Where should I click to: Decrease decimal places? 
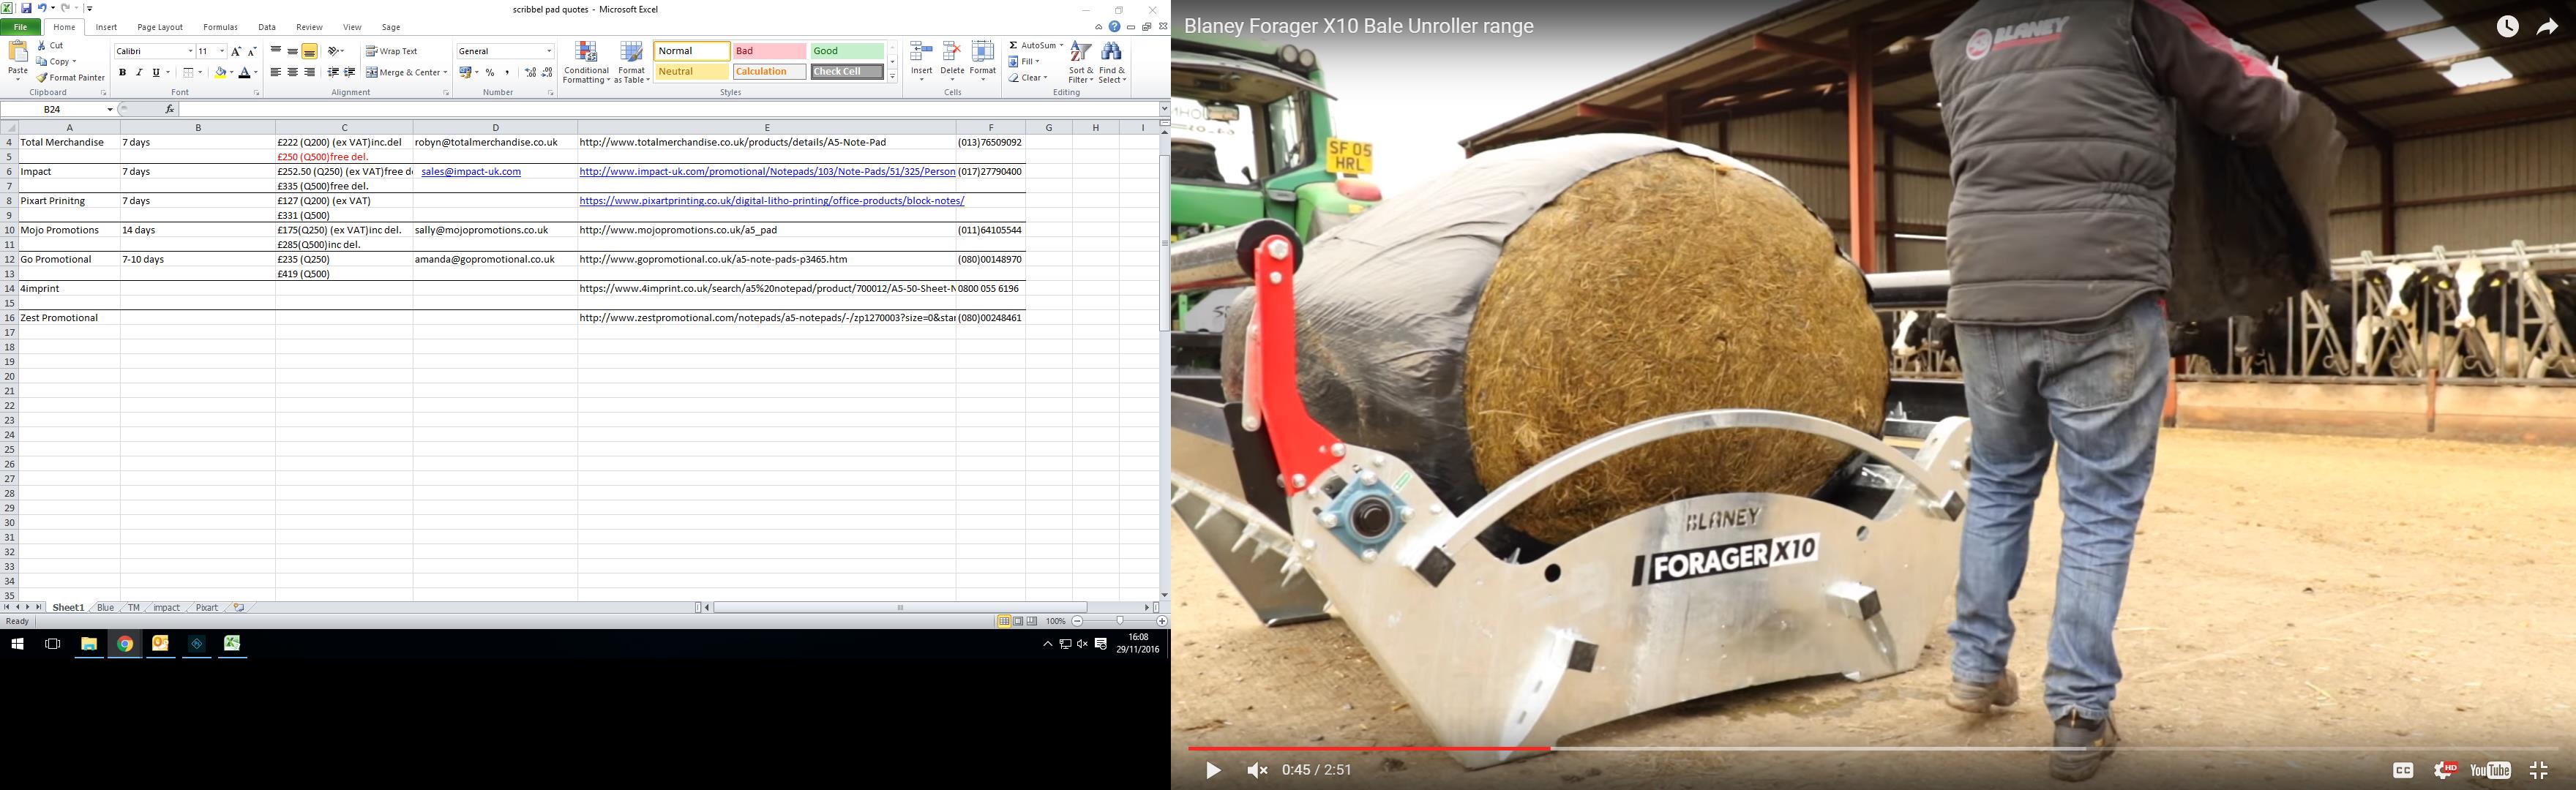coord(547,72)
